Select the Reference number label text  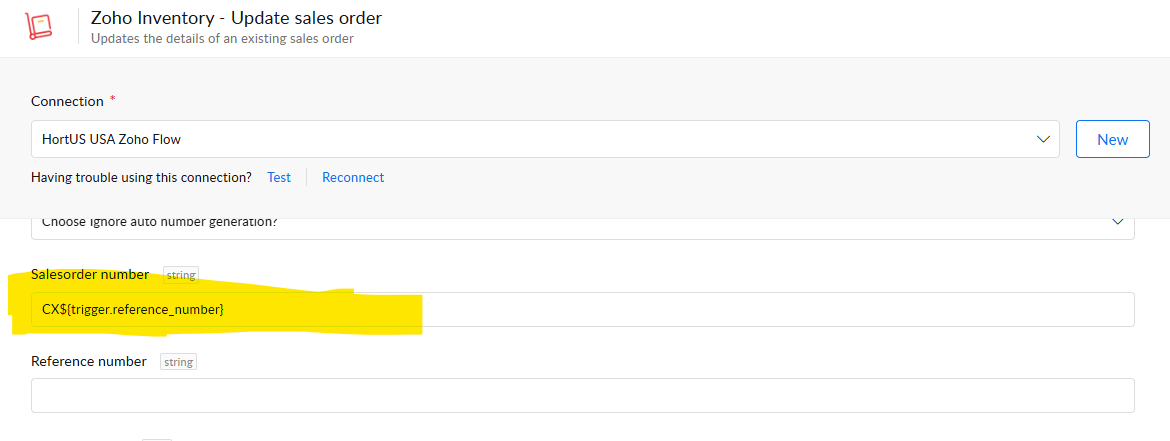point(89,362)
